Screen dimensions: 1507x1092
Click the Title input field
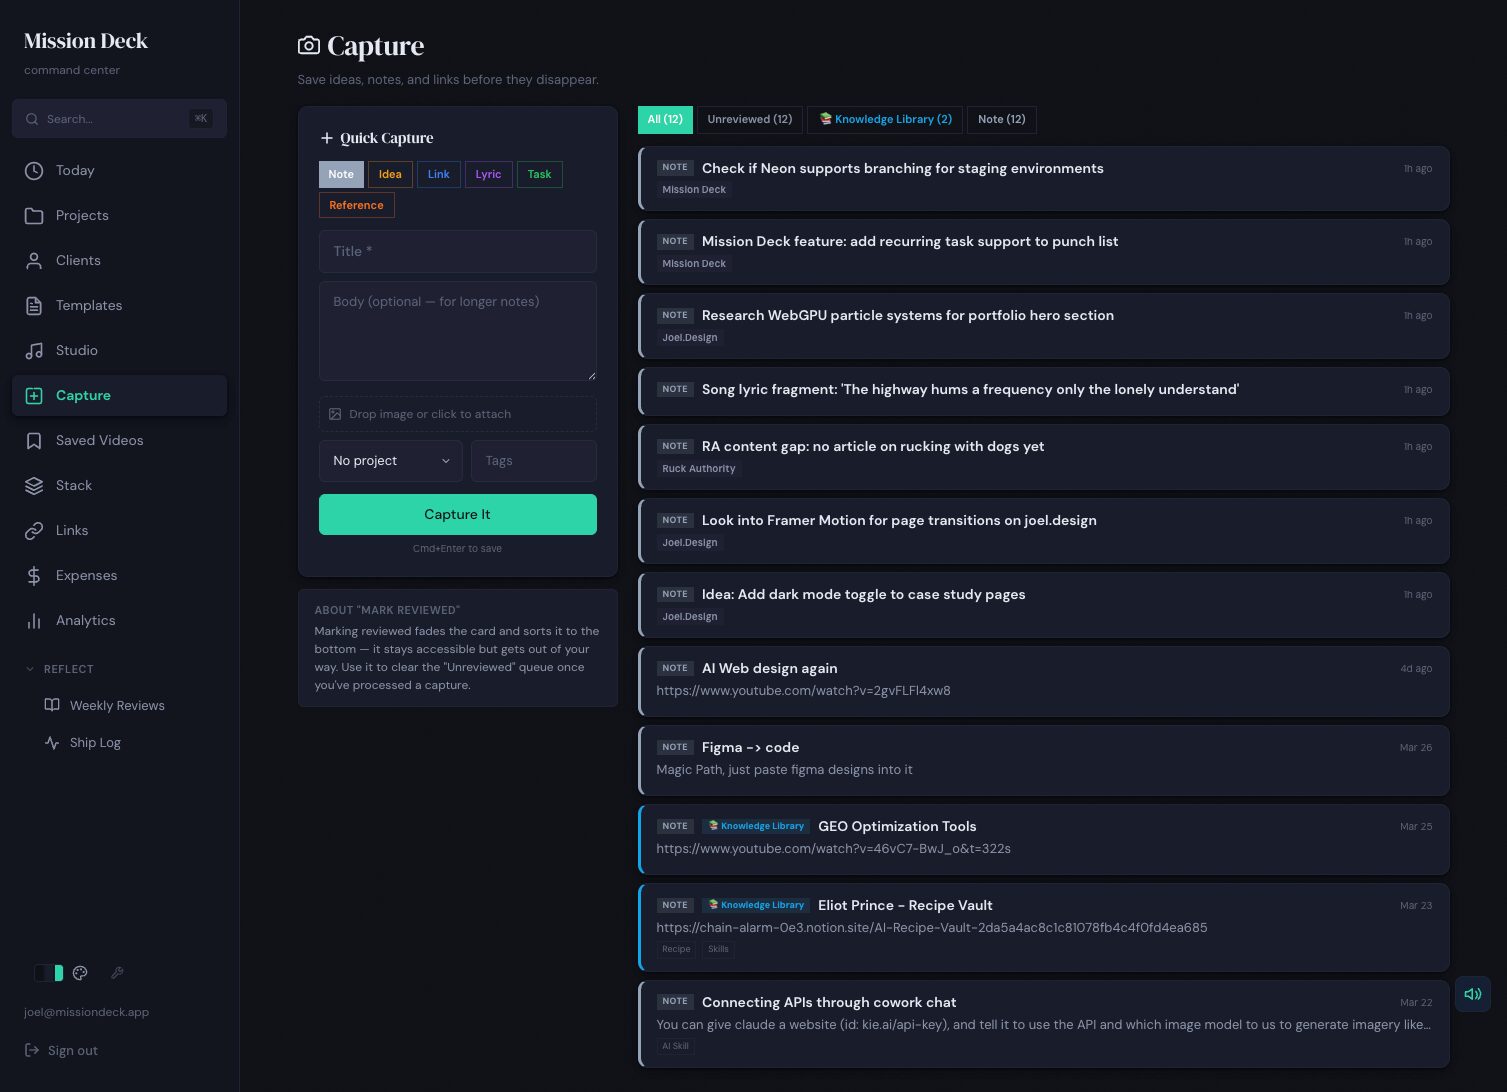[x=457, y=252]
